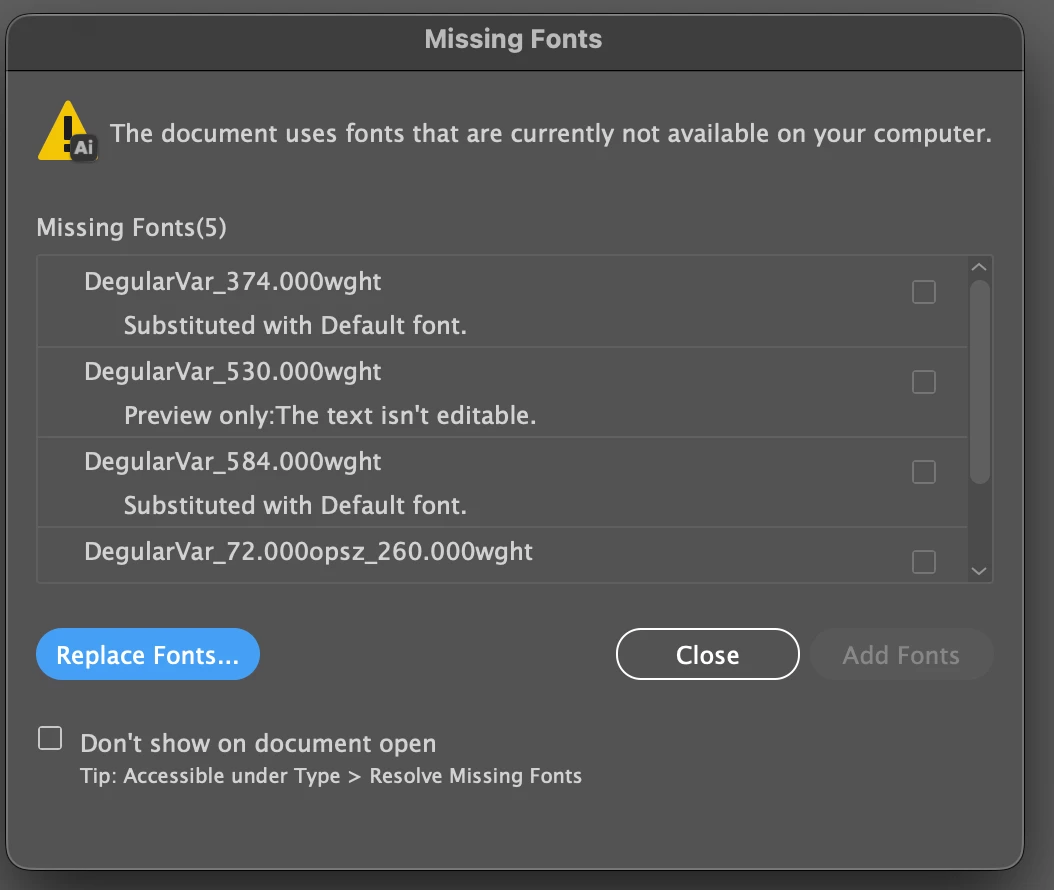
Task: Click the Preview only text isn't editable status
Action: [330, 415]
